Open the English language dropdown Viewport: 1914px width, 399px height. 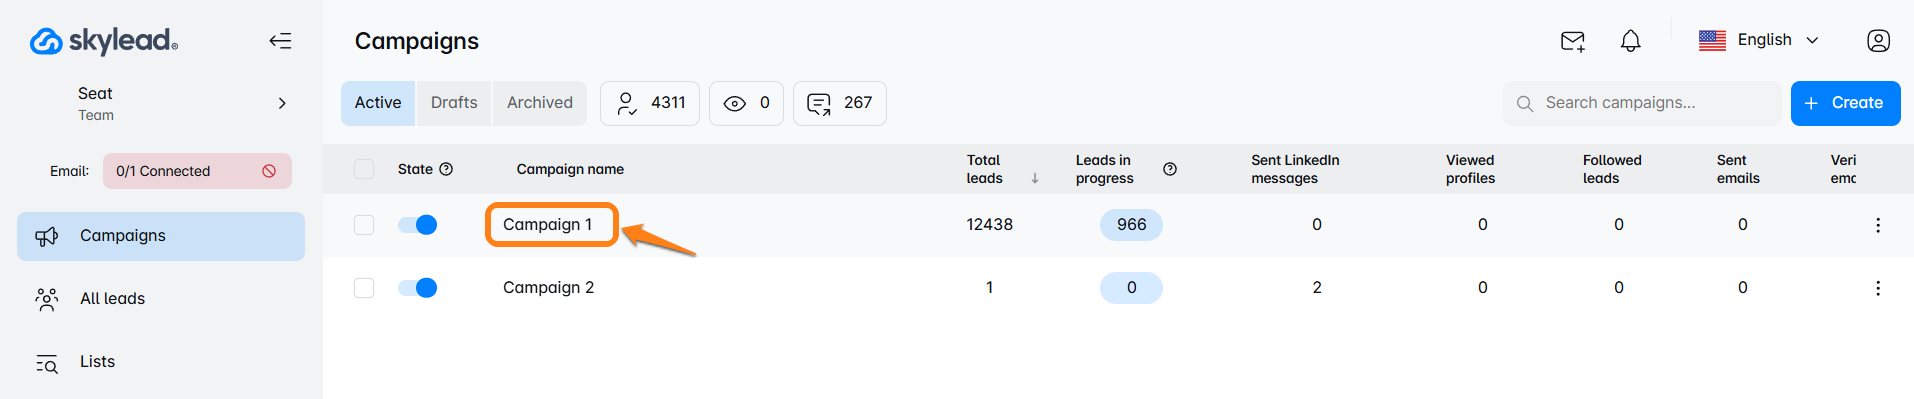click(1760, 40)
